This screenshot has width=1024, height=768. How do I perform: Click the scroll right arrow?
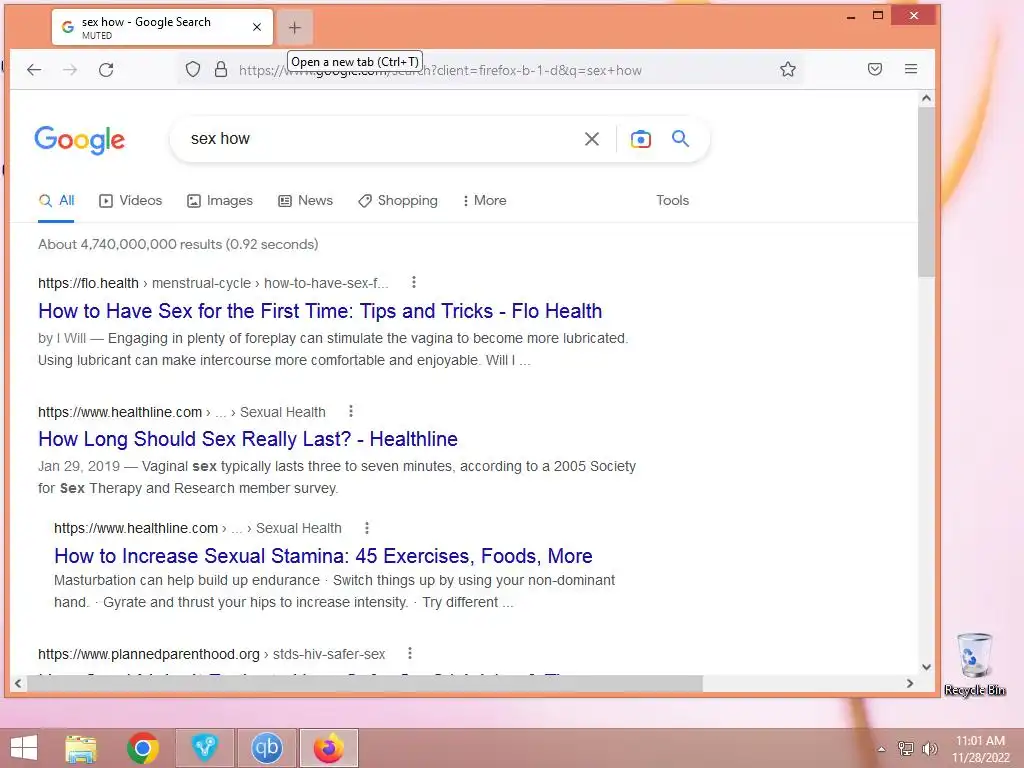(x=910, y=684)
